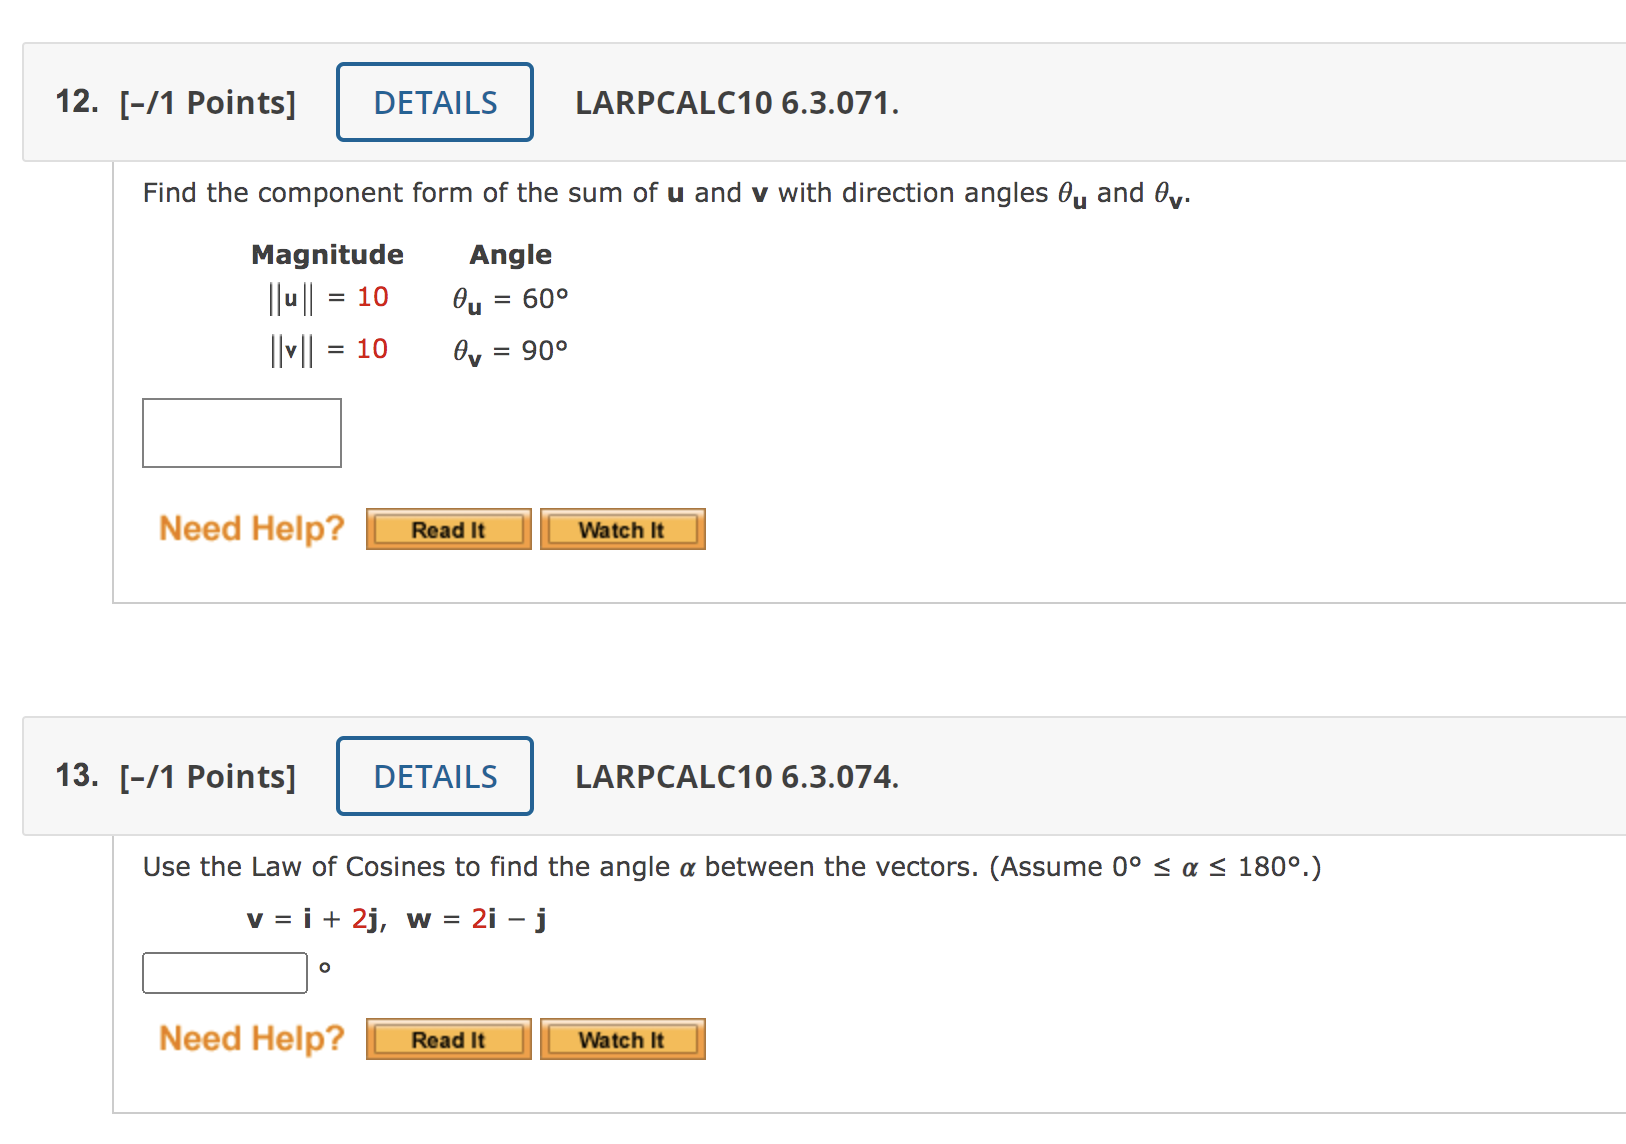Select the angle value 90 degrees
Screen dimensions: 1626x1144
click(543, 350)
